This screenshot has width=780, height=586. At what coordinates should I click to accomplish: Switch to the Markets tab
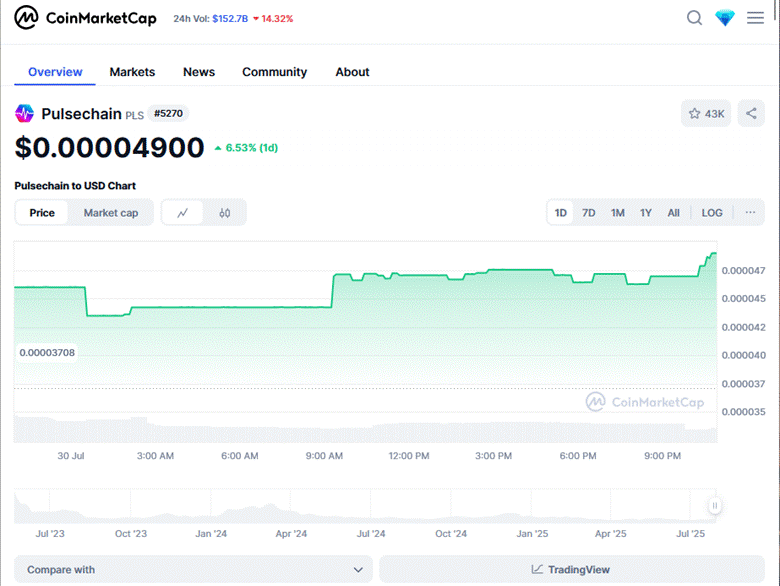pyautogui.click(x=132, y=72)
